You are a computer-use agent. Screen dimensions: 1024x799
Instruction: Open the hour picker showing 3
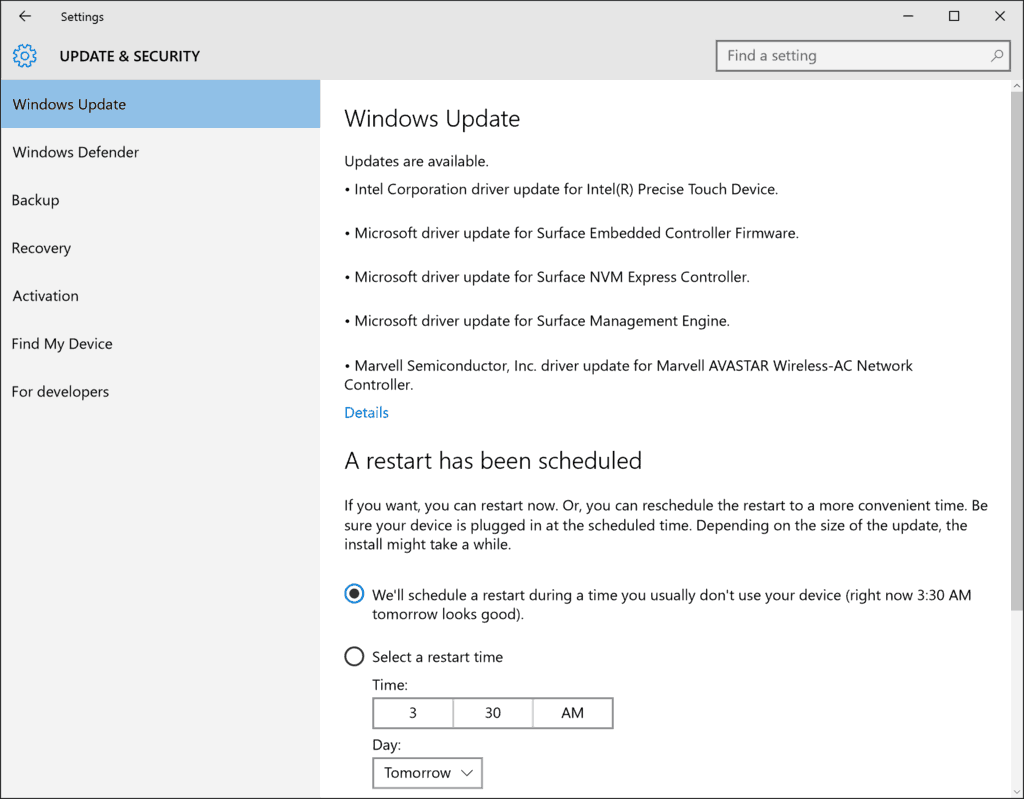coord(413,713)
